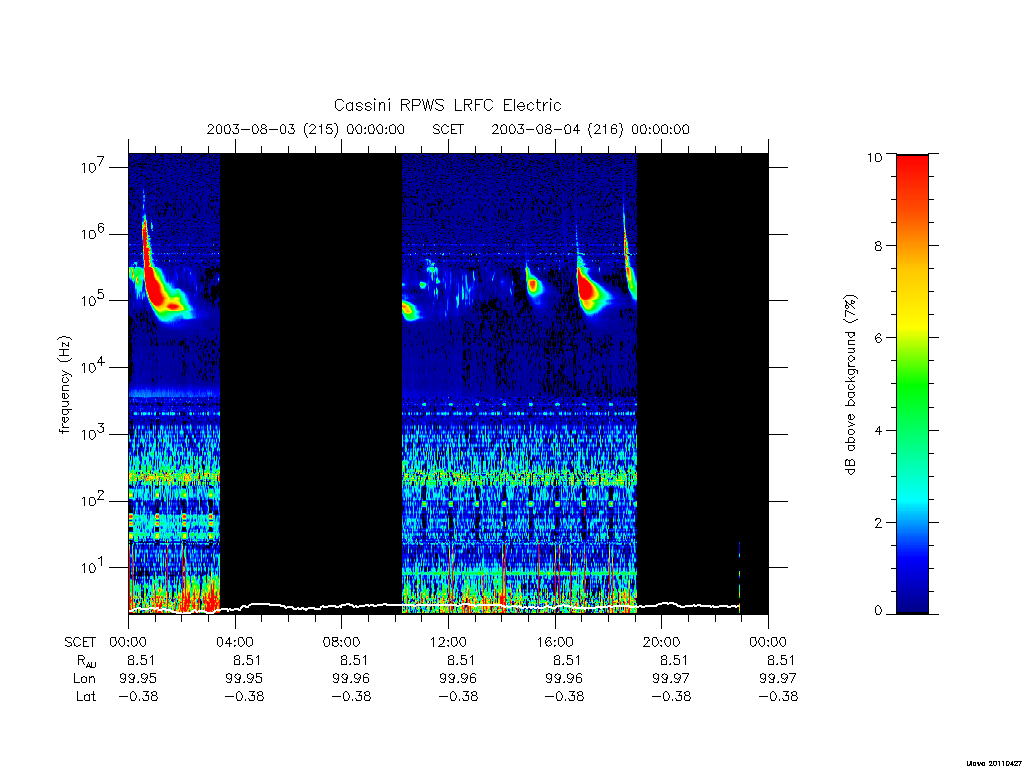Viewport: 1024px width, 768px height.
Task: Click the SCET label between the header timestamps
Action: click(448, 129)
